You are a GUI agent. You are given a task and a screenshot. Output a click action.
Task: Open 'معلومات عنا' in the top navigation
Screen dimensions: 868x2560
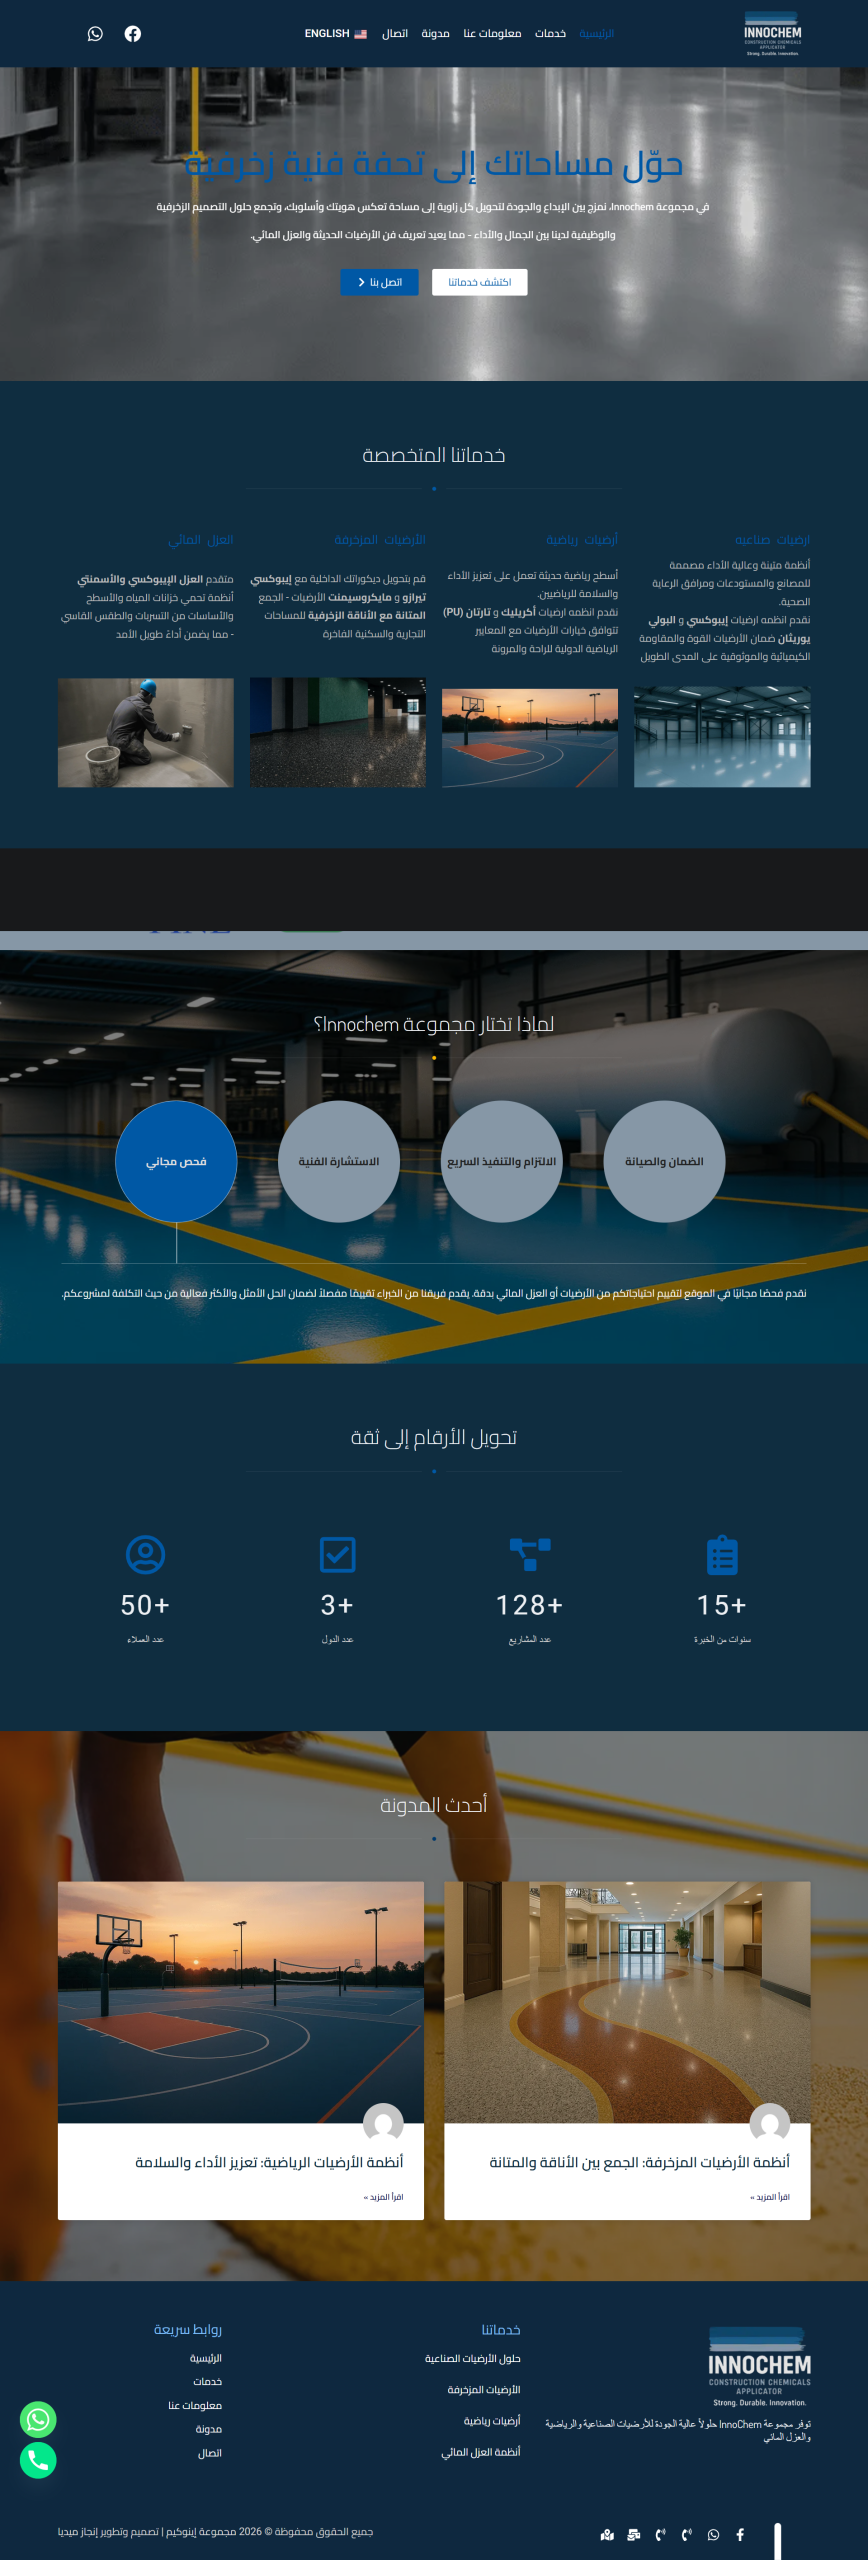(x=492, y=34)
